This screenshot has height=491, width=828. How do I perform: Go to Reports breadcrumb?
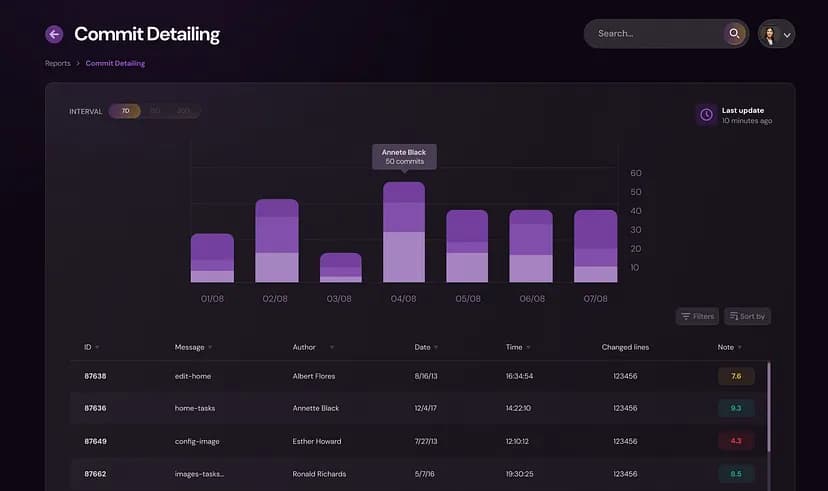point(57,63)
